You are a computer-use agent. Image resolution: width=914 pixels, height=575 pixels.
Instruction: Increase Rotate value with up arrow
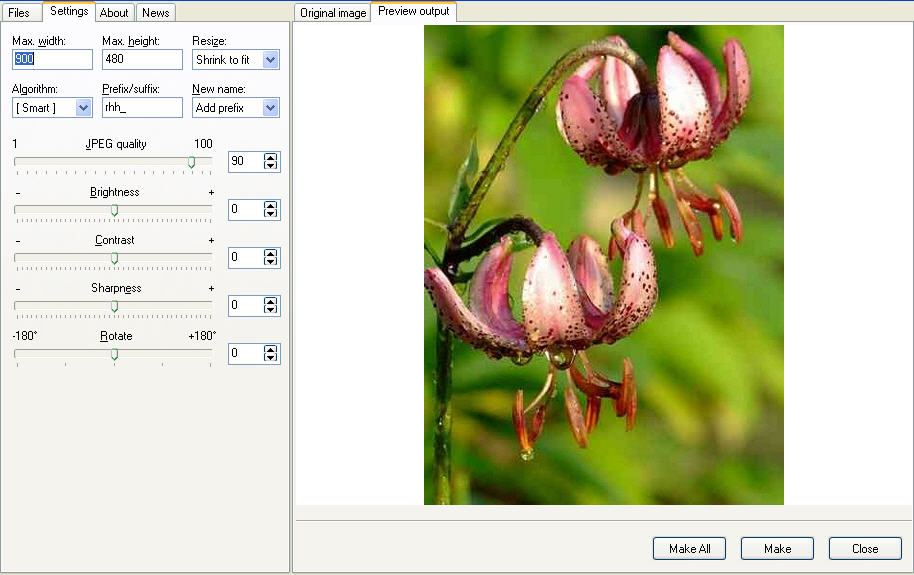click(270, 349)
